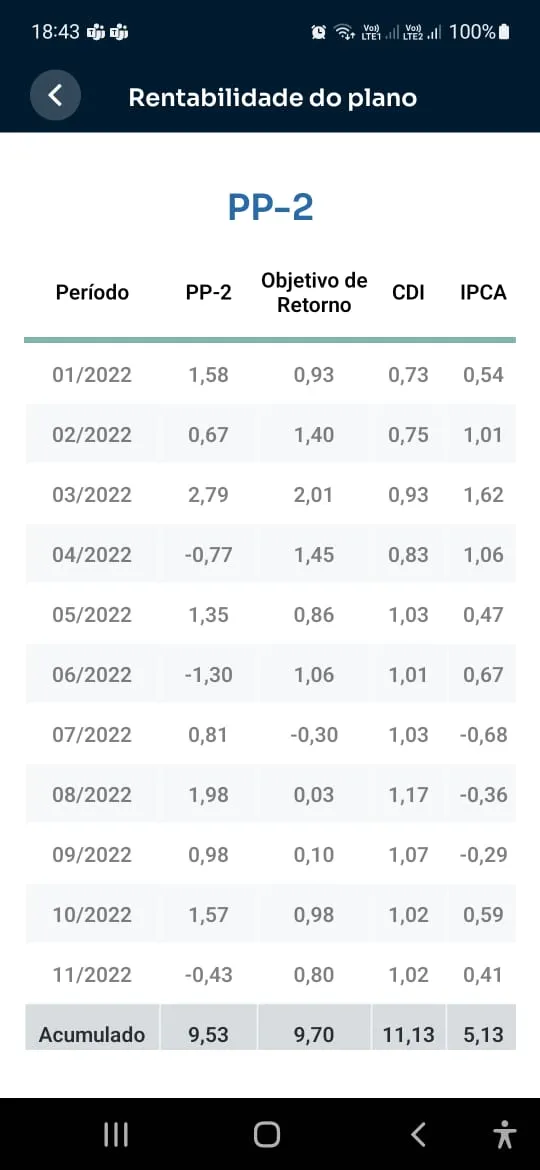Select the Período column header

pyautogui.click(x=92, y=292)
